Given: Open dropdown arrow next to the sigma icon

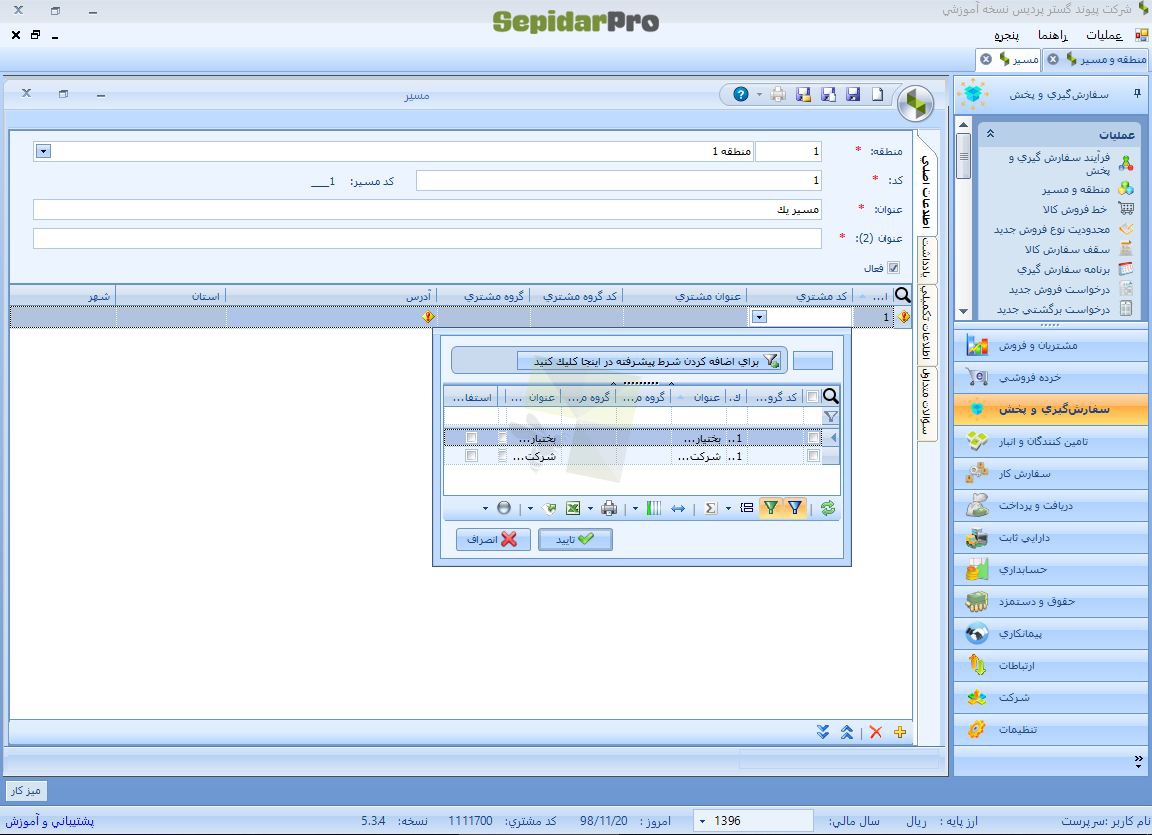Looking at the screenshot, I should (728, 508).
